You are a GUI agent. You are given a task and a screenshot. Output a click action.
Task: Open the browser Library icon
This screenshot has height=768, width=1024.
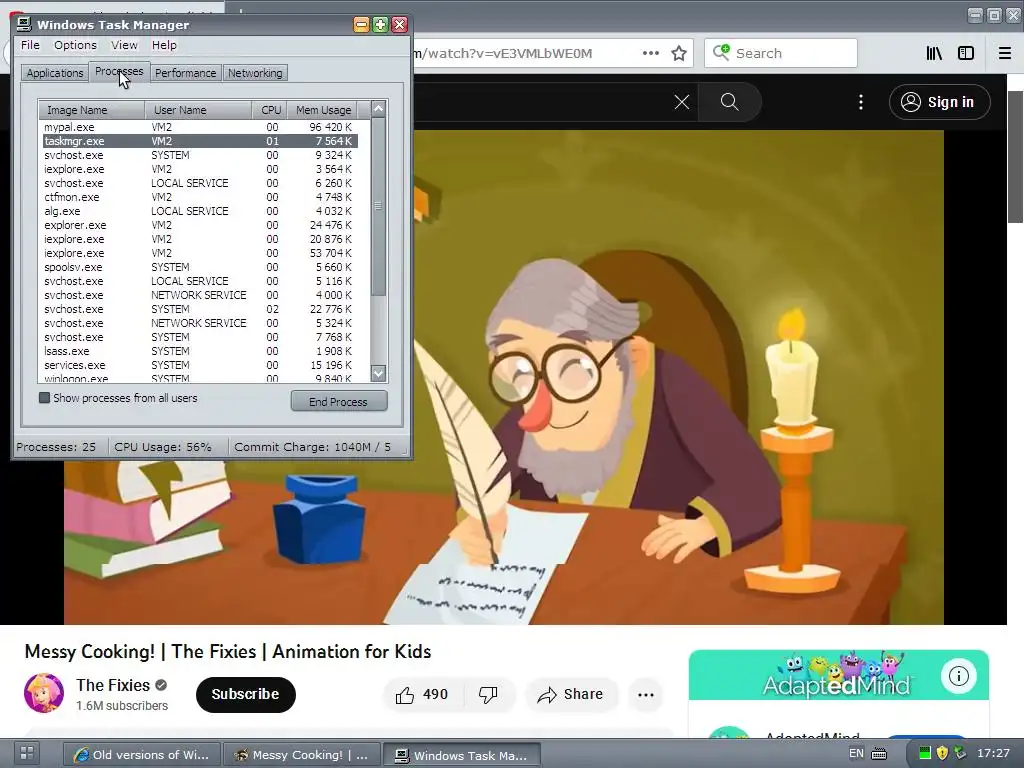pyautogui.click(x=934, y=53)
